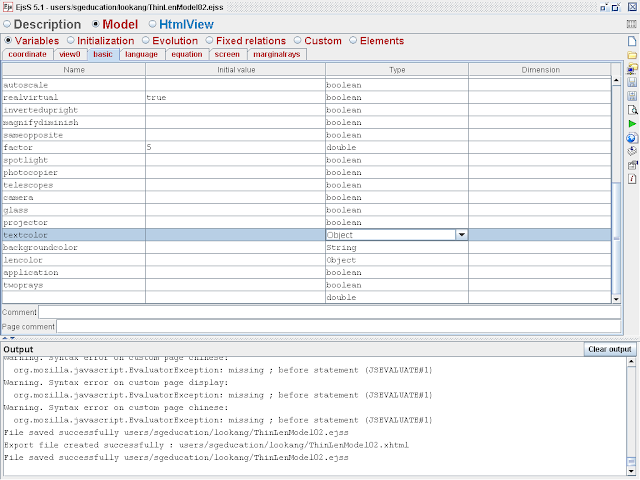The height and width of the screenshot is (480, 640).
Task: Switch to the coordinate variables tab
Action: coord(27,54)
